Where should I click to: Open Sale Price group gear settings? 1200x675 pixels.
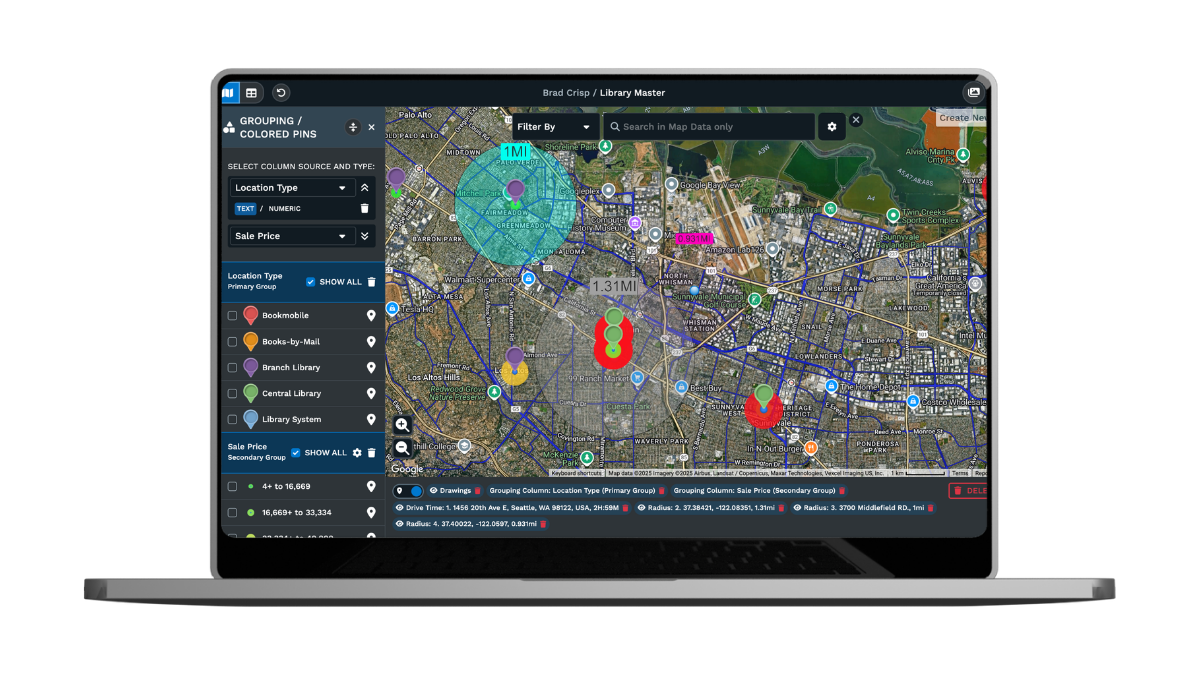click(x=357, y=453)
